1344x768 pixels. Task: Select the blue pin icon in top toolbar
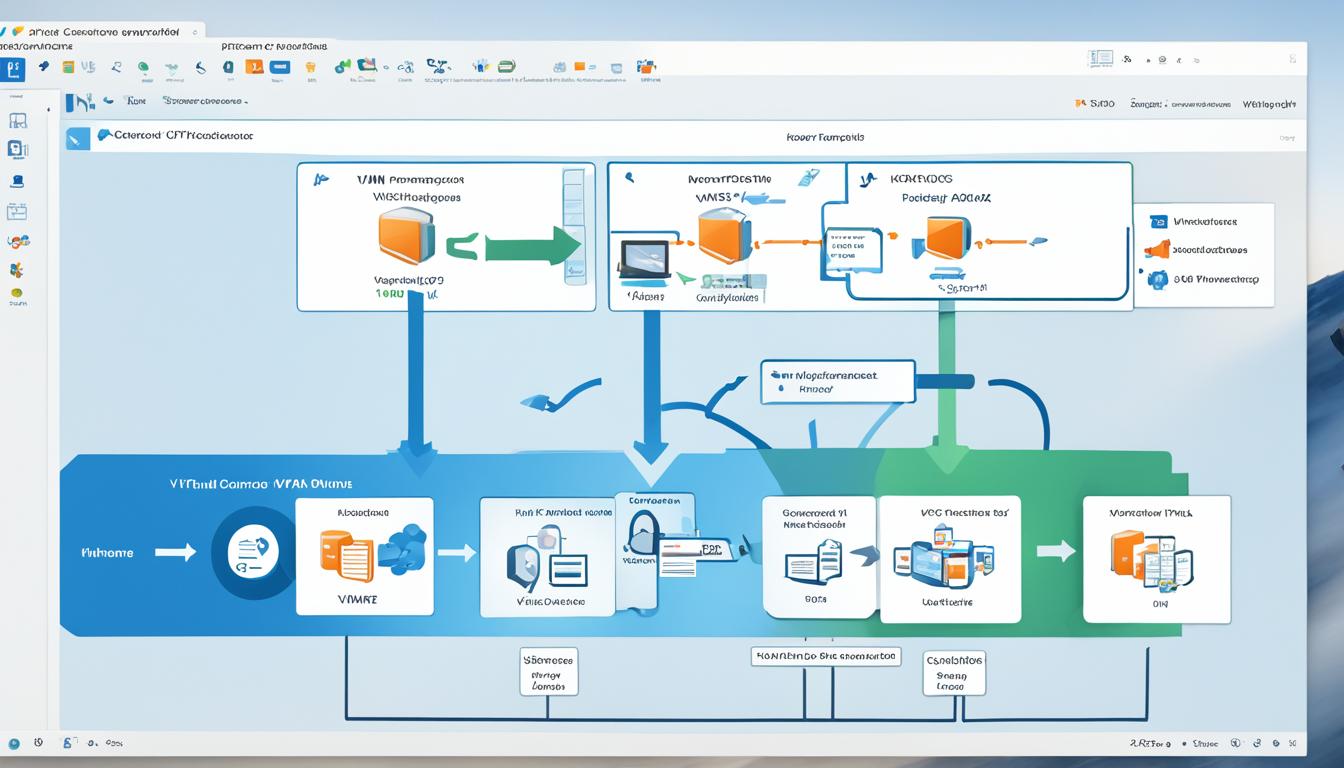tap(43, 67)
